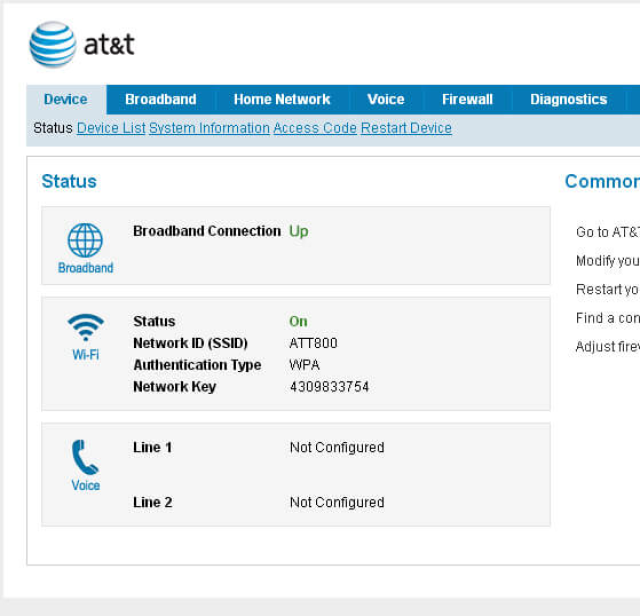Select the Voice tab
The image size is (640, 616).
pos(386,99)
